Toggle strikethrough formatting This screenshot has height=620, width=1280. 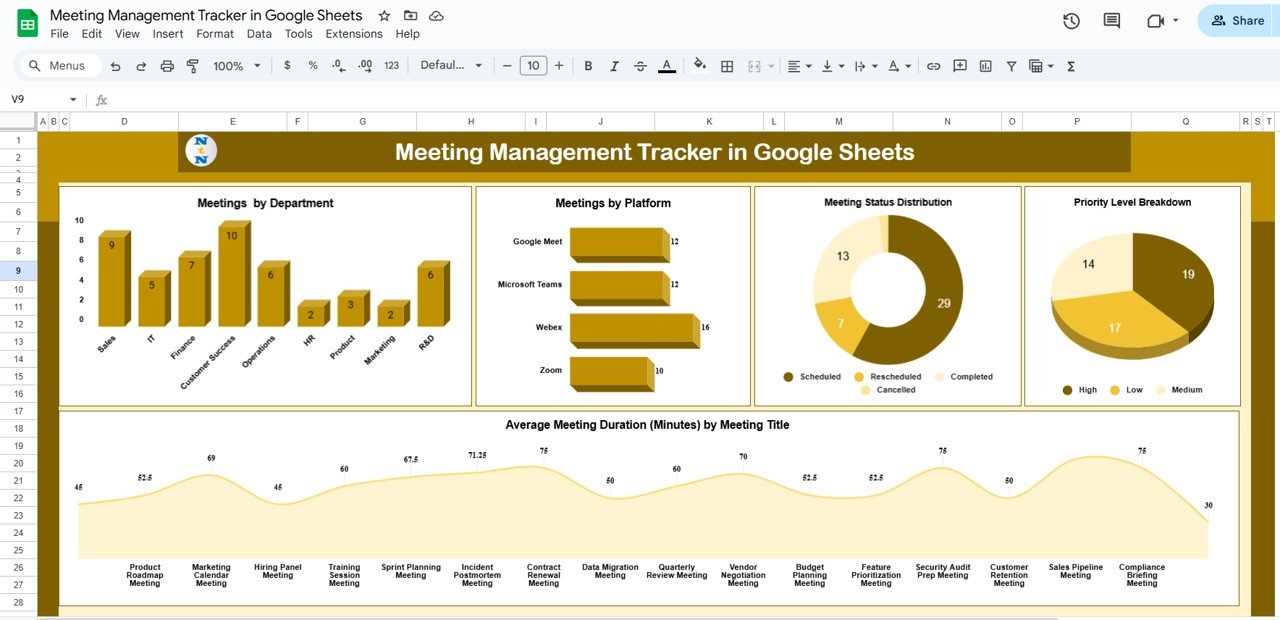tap(640, 65)
